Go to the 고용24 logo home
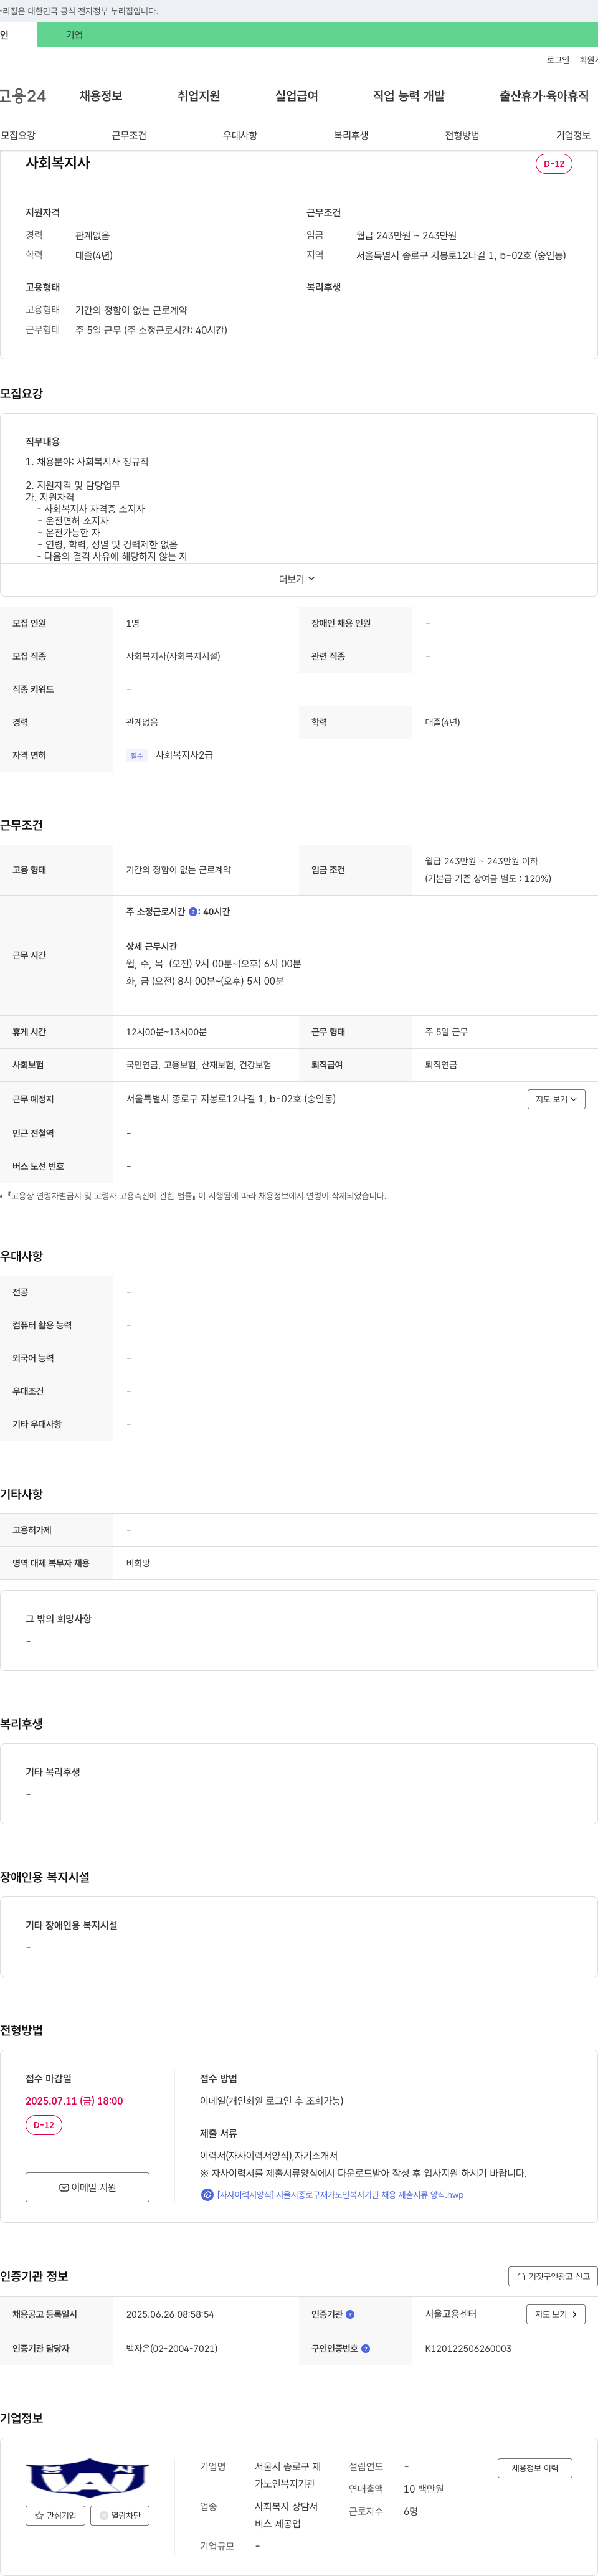This screenshot has width=598, height=2576. point(23,96)
